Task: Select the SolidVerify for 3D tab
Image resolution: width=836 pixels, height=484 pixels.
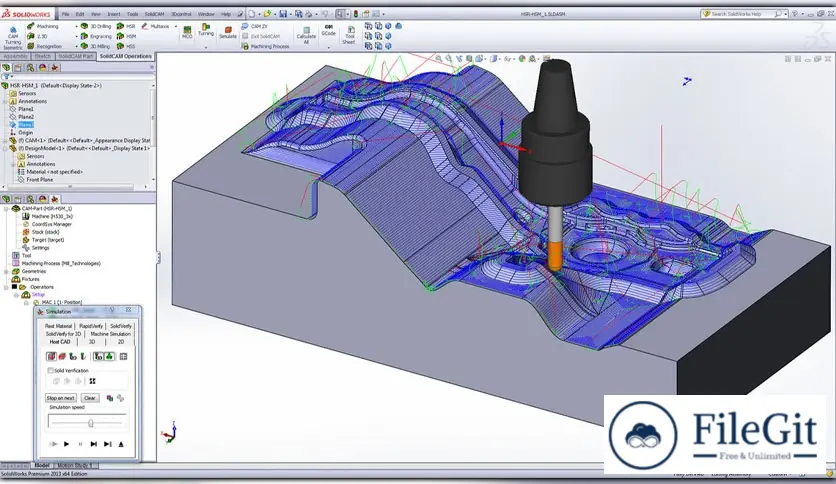Action: pos(63,334)
